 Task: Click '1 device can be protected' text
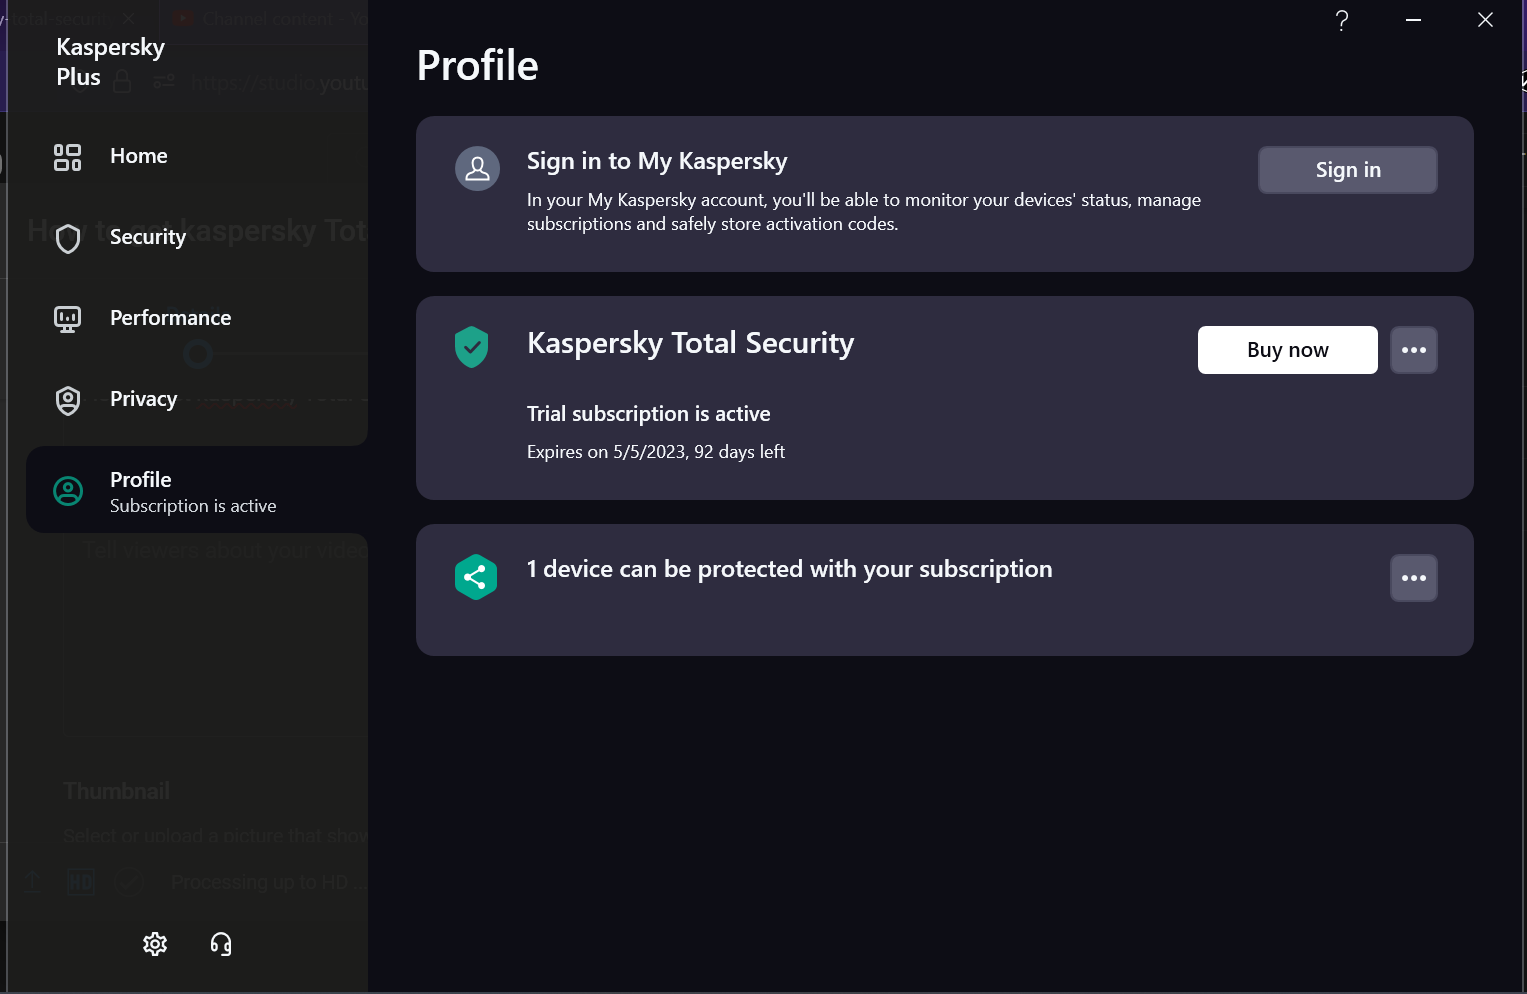tap(790, 569)
